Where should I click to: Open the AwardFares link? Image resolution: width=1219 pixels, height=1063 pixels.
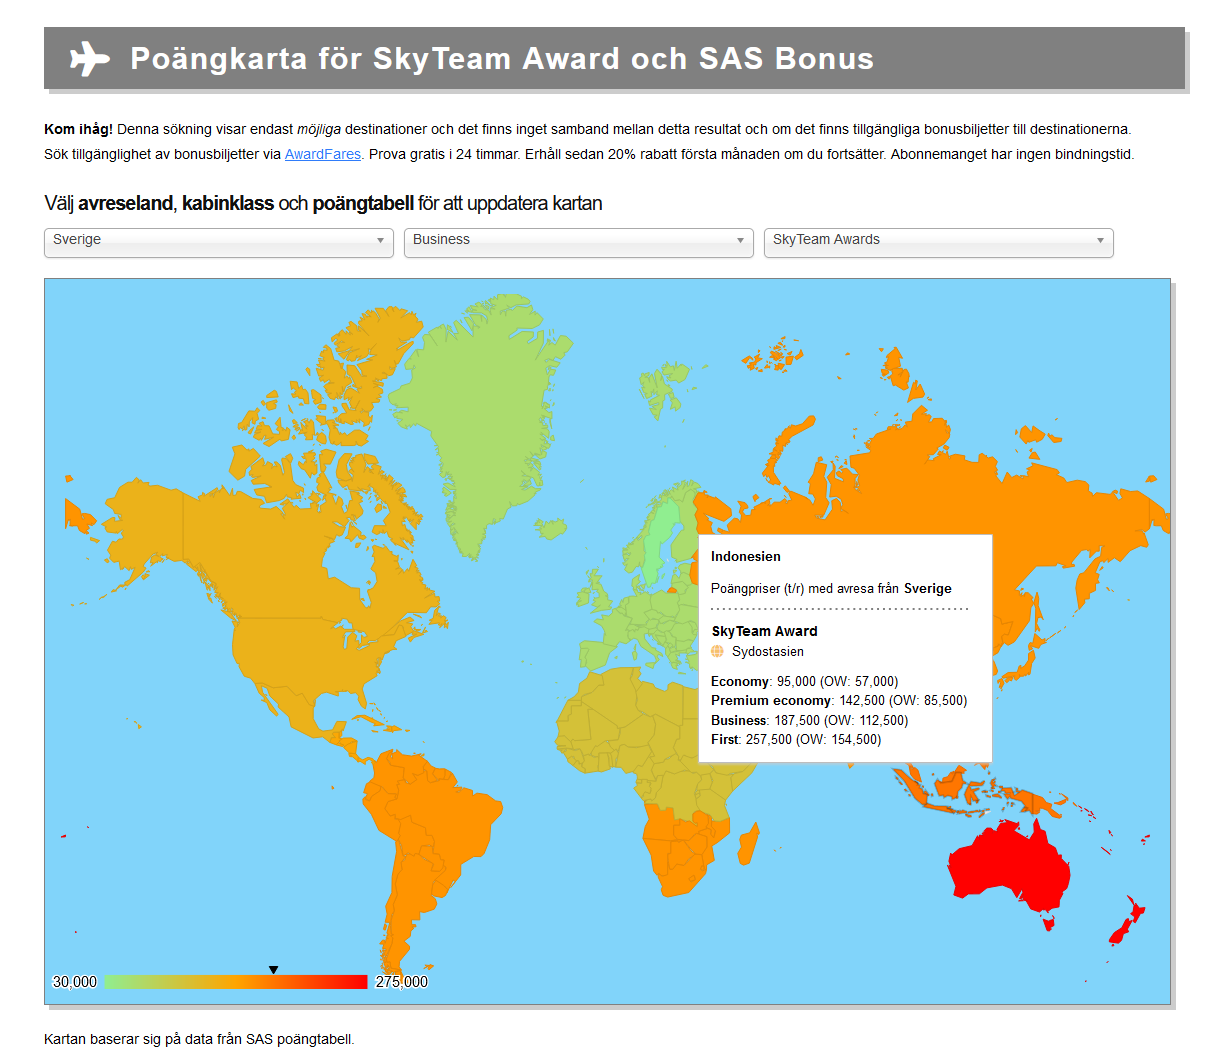[322, 154]
